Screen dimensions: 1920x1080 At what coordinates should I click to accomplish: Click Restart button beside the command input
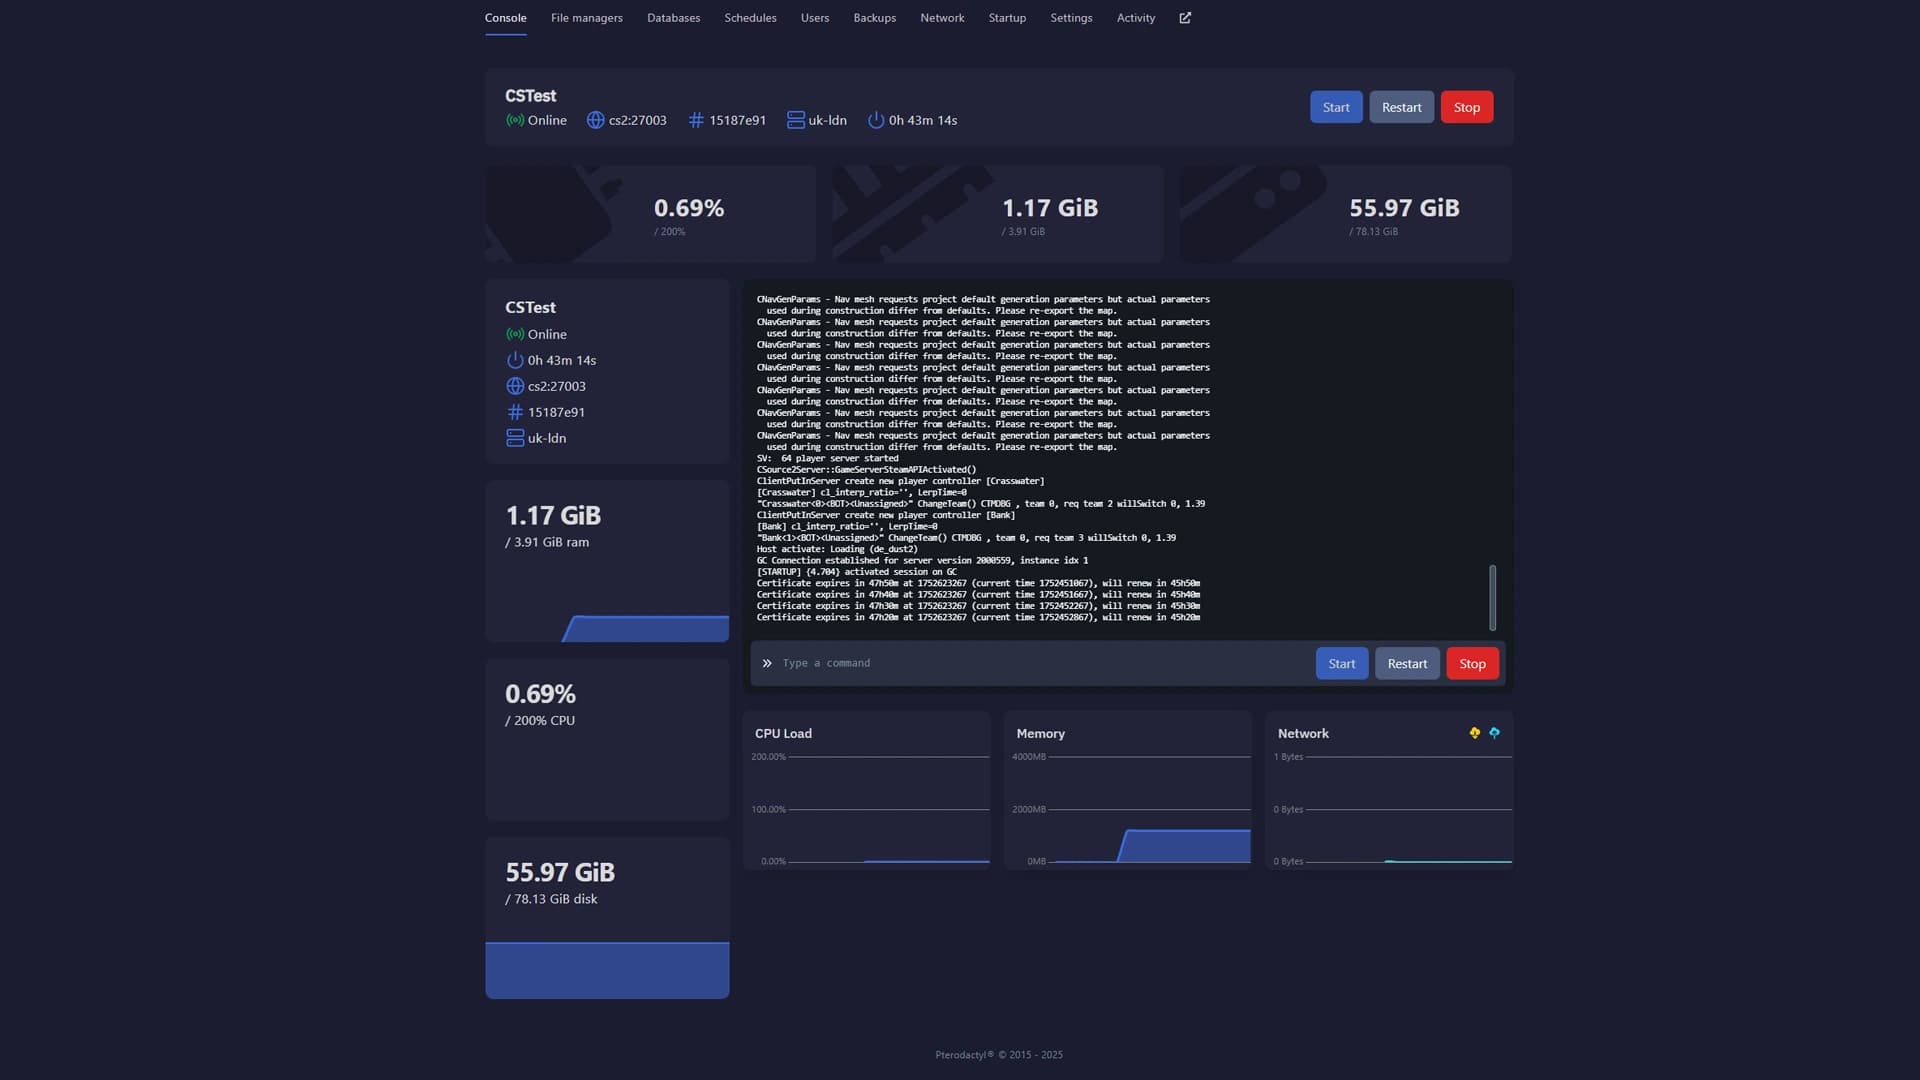tap(1407, 663)
